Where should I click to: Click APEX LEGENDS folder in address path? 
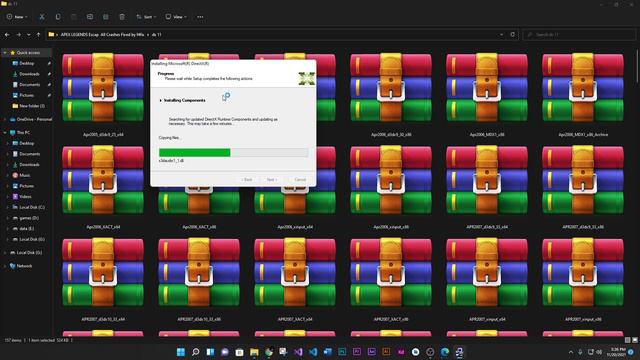(102, 35)
